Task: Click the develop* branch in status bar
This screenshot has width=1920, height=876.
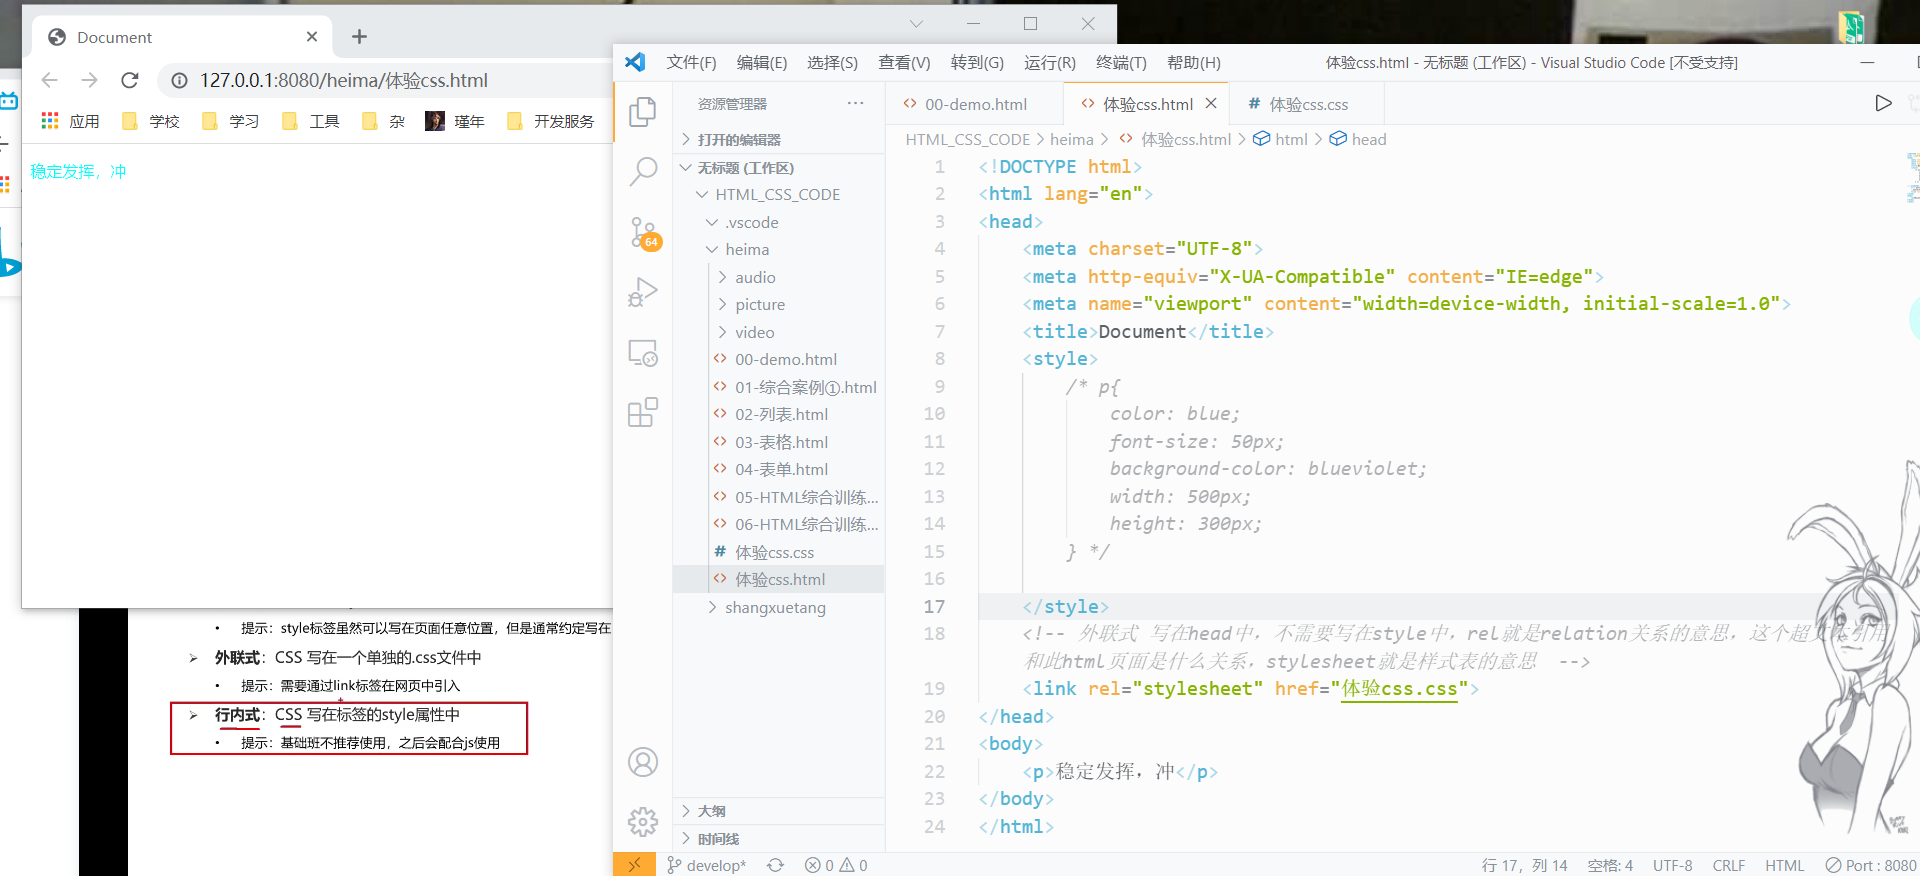Action: coord(706,865)
